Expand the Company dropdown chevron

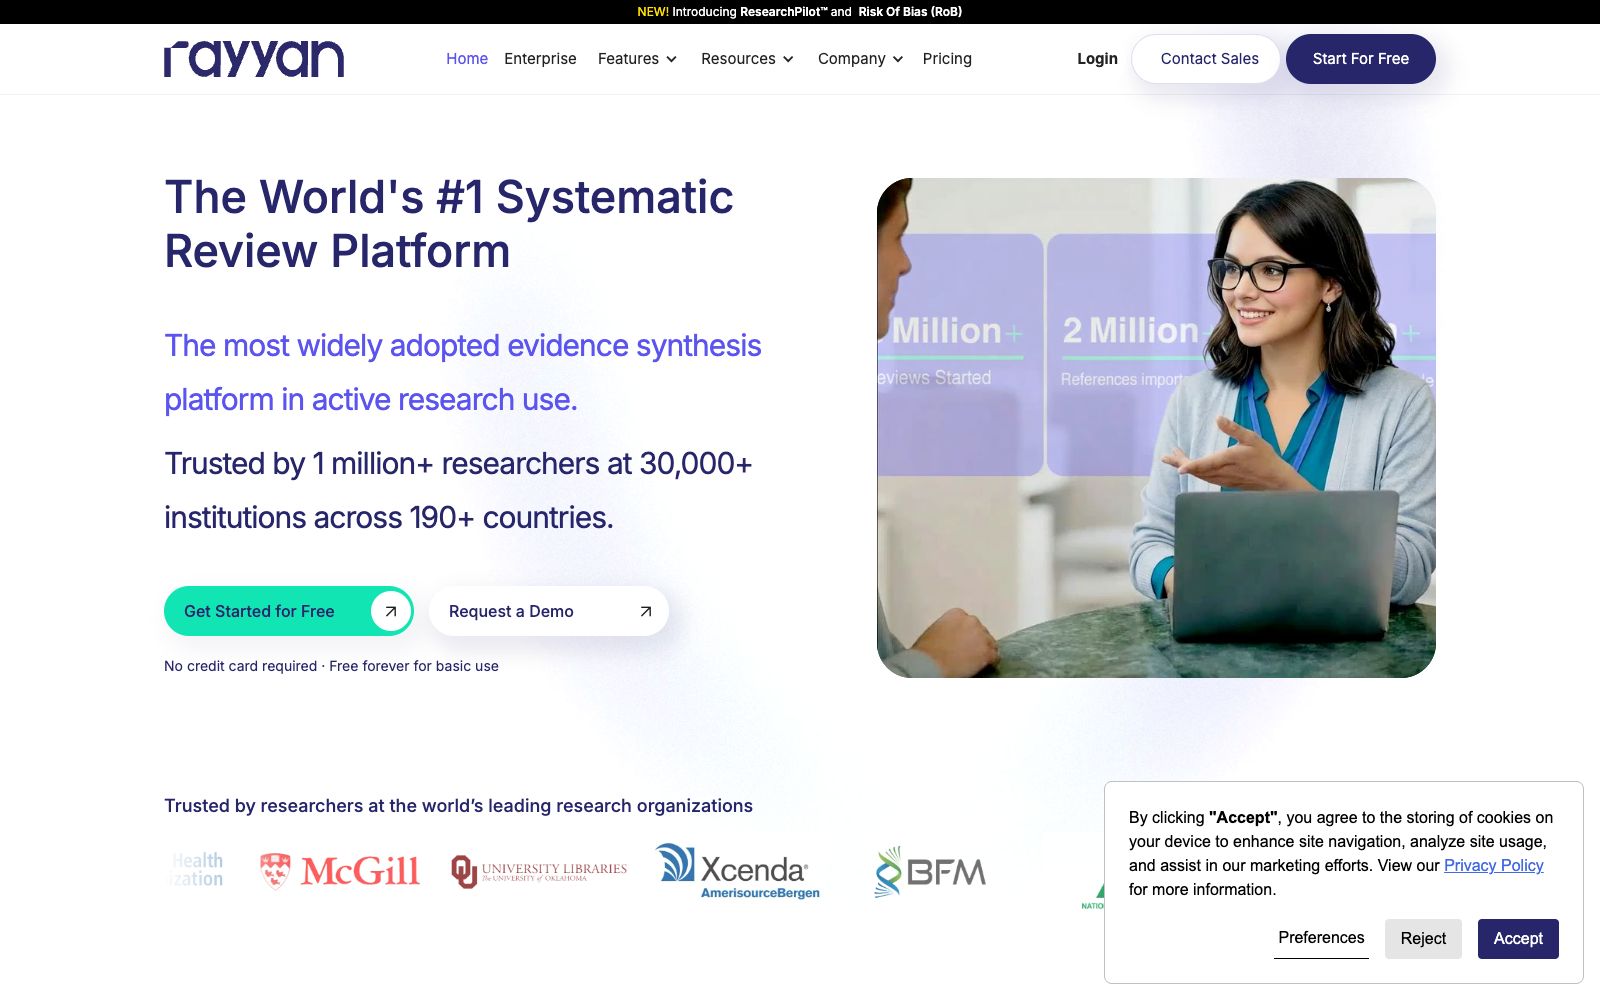(x=898, y=59)
